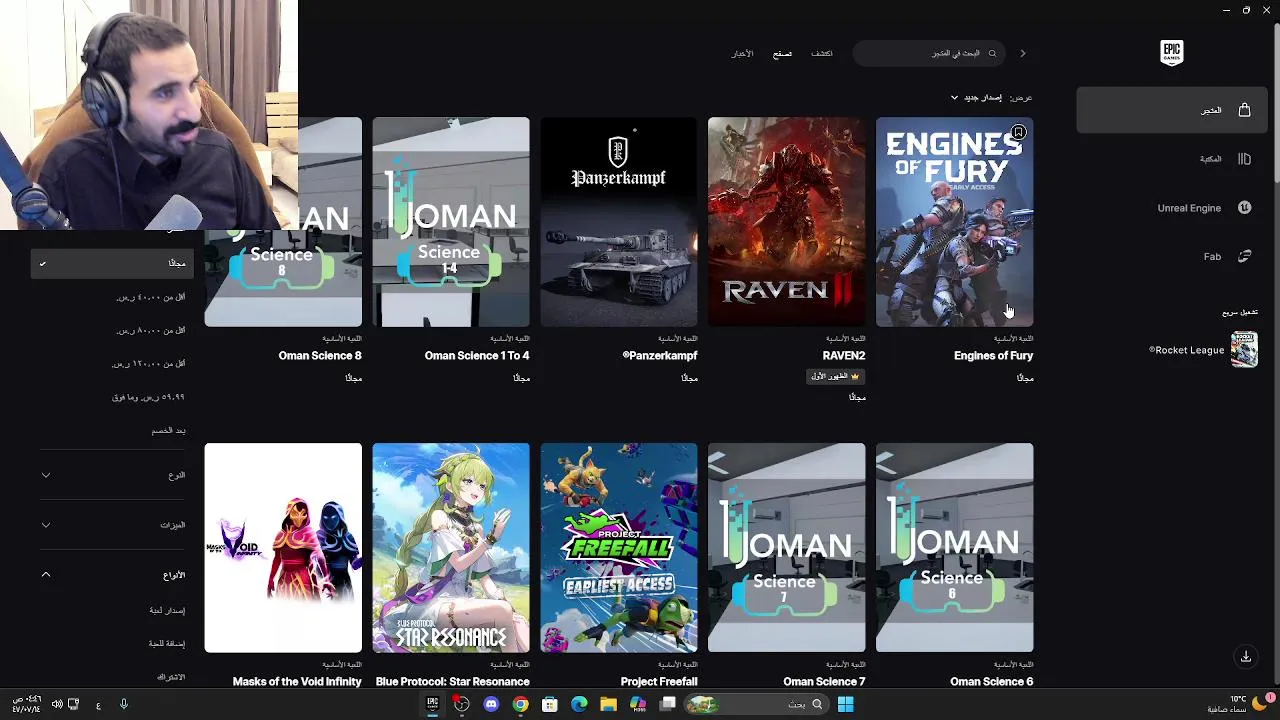This screenshot has height=720, width=1280.
Task: Add Engines of Fury to wishlist
Action: 1018,133
